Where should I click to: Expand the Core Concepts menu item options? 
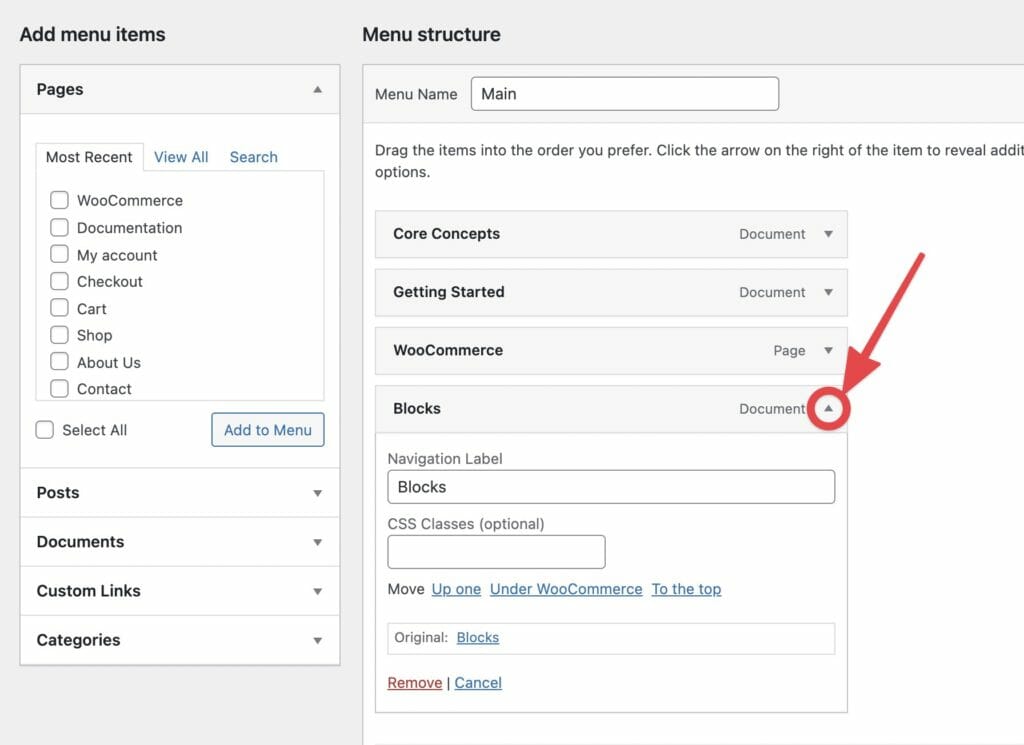828,234
